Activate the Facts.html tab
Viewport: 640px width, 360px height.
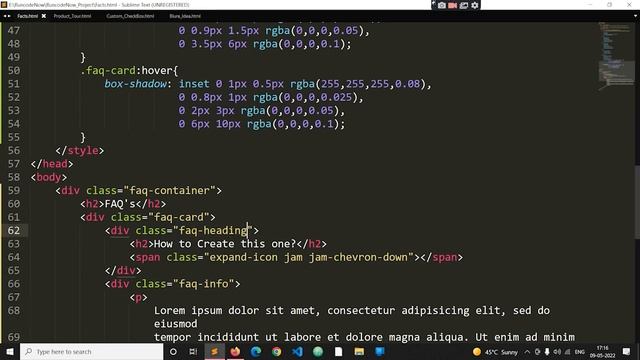(x=27, y=16)
